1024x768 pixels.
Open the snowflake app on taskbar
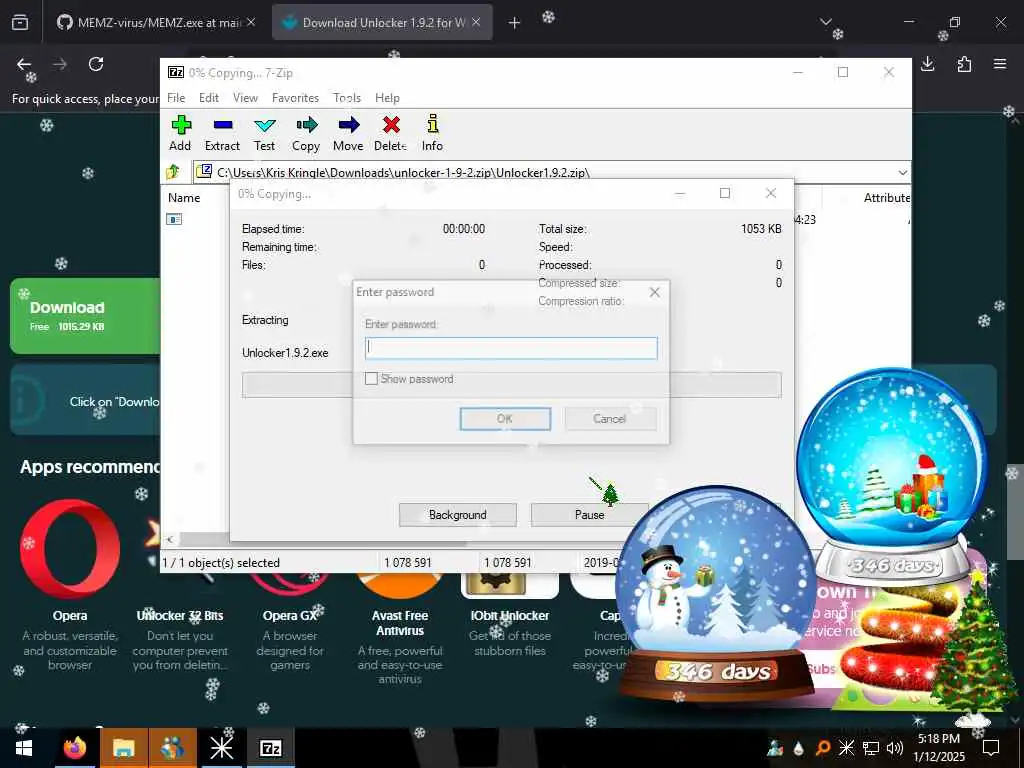[x=221, y=748]
